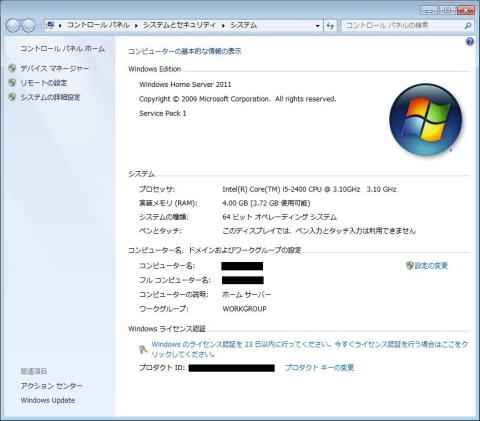Screen dimensions: 480x421
Task: Open デバイス マネージャー link
Action: pos(55,68)
